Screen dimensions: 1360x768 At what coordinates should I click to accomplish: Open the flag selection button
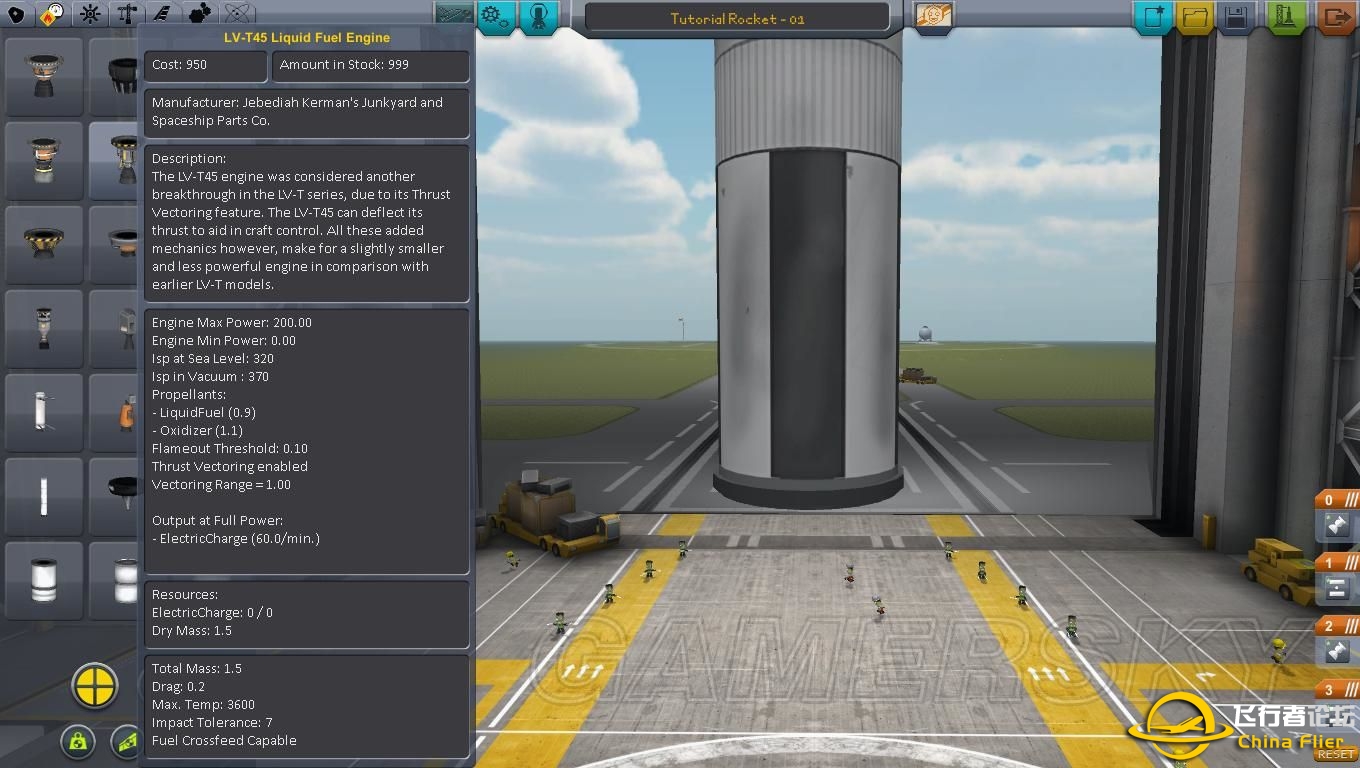coord(933,17)
